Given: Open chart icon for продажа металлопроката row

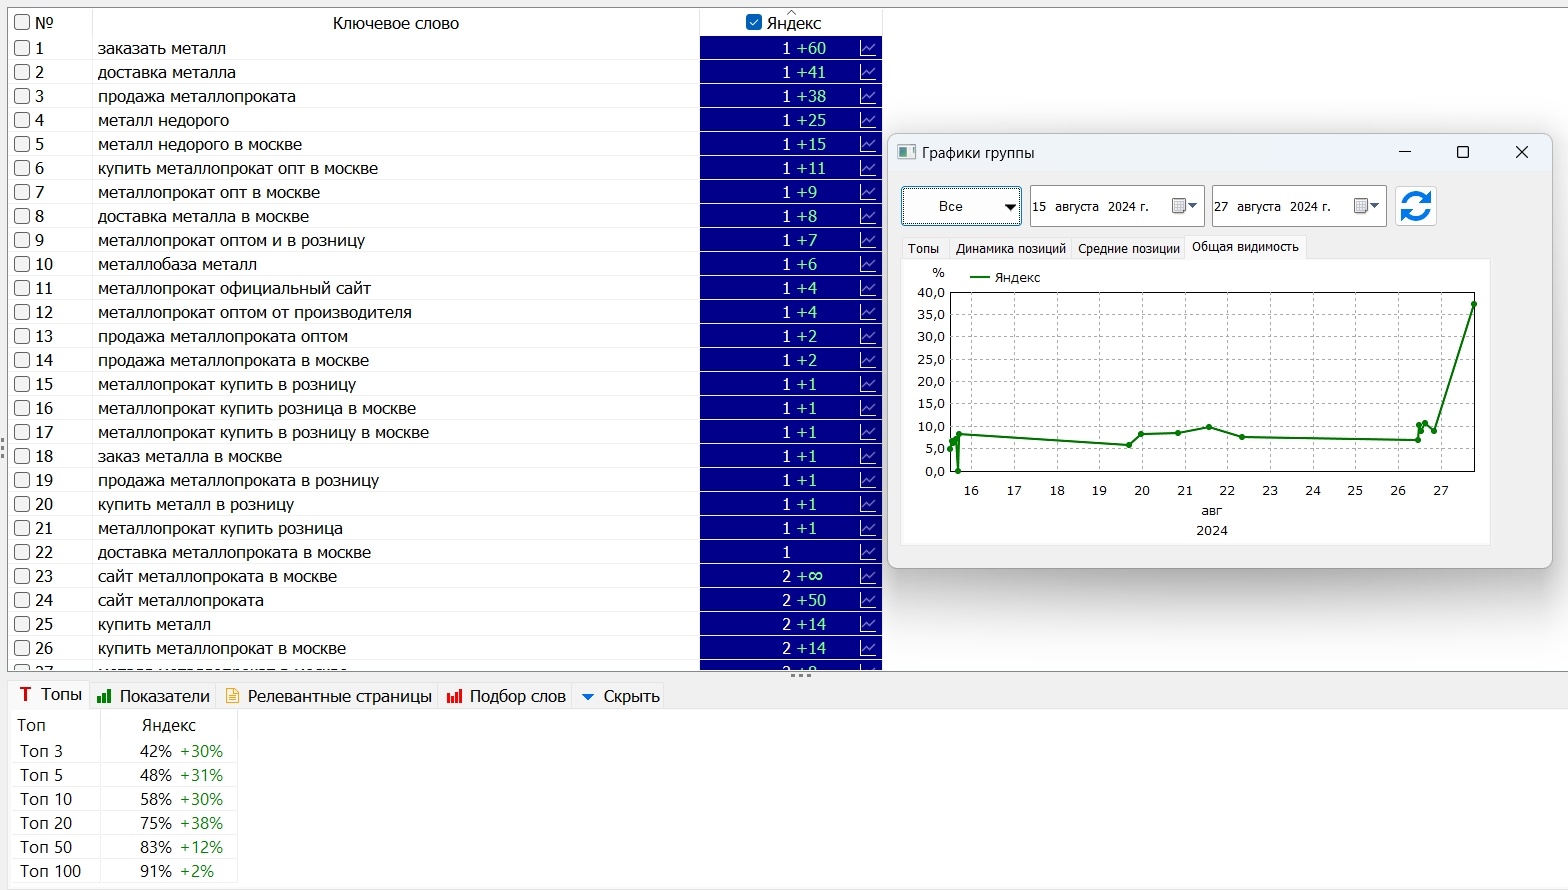Looking at the screenshot, I should 868,96.
